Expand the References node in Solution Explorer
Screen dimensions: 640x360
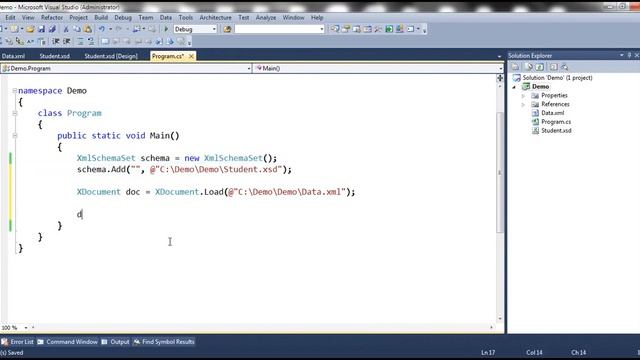click(523, 105)
